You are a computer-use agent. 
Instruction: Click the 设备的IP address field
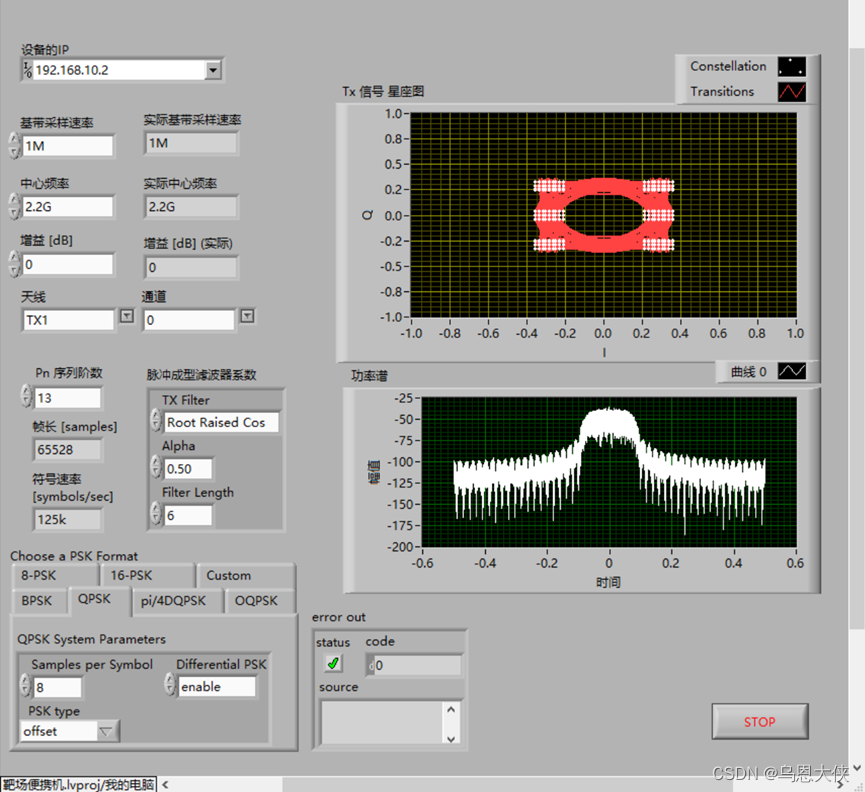[119, 70]
